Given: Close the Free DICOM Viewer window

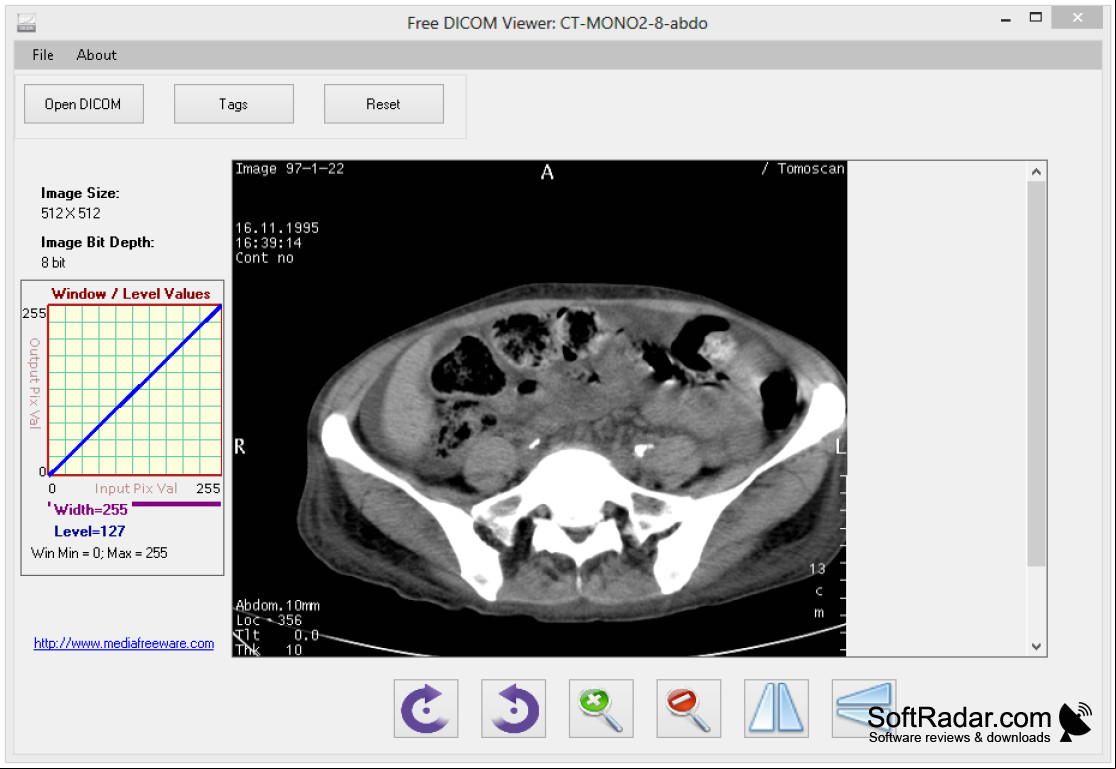Looking at the screenshot, I should point(1077,18).
